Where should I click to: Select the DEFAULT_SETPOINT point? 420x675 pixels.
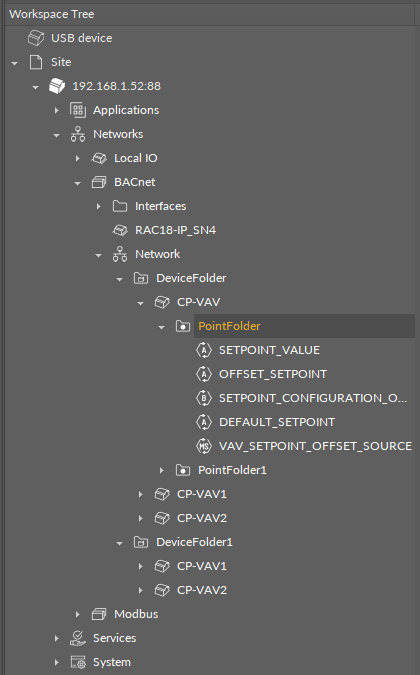[277, 422]
